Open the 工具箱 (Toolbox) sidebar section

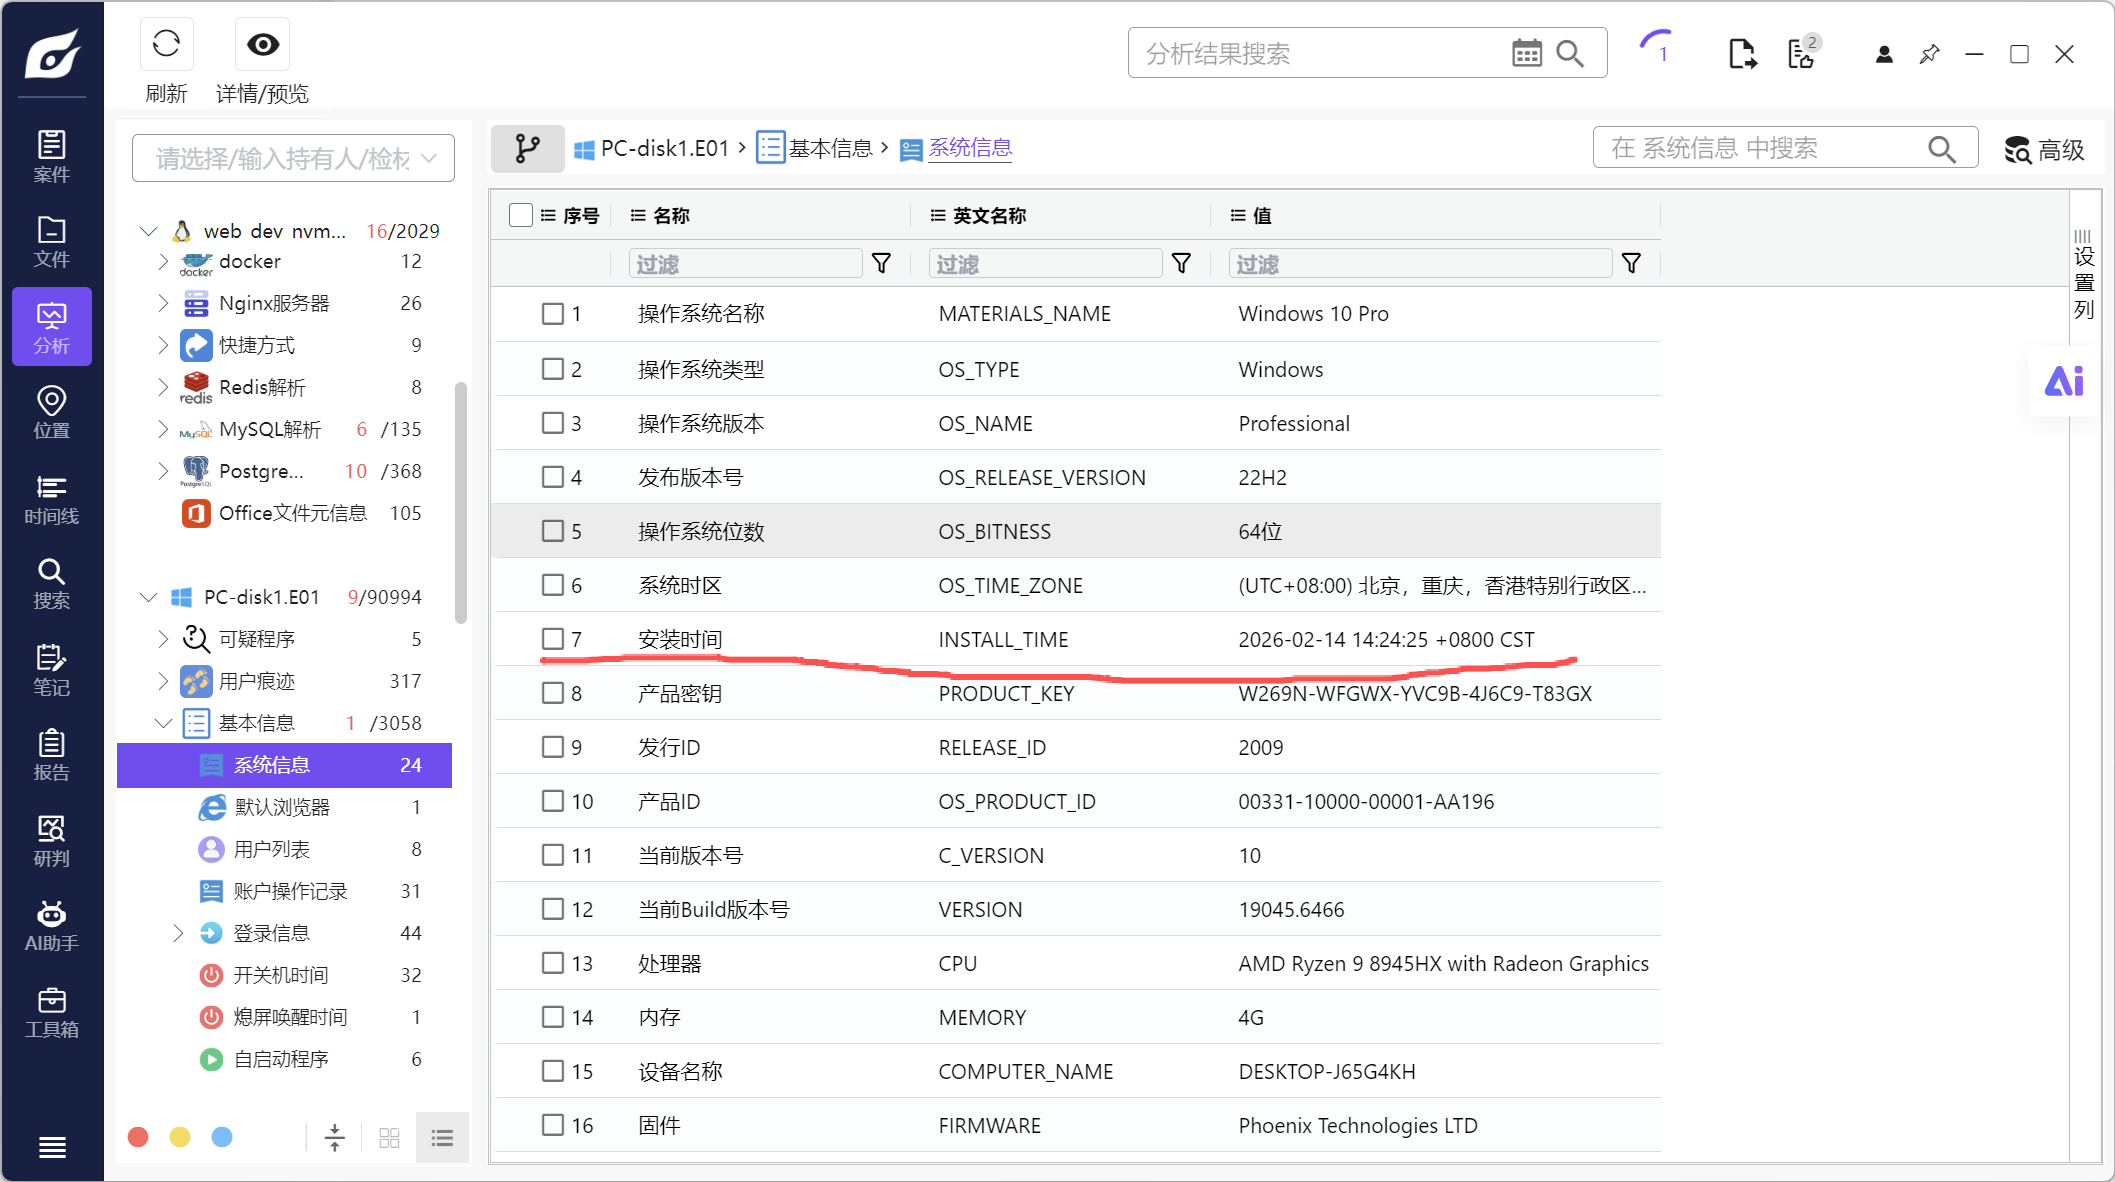click(52, 1012)
